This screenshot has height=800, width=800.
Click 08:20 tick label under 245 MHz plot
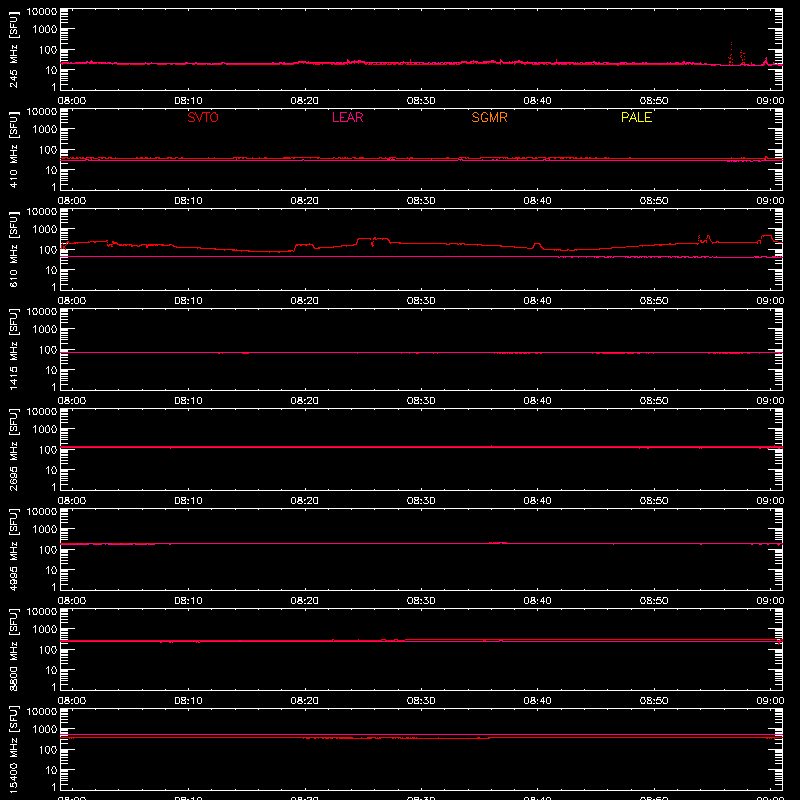[x=305, y=101]
